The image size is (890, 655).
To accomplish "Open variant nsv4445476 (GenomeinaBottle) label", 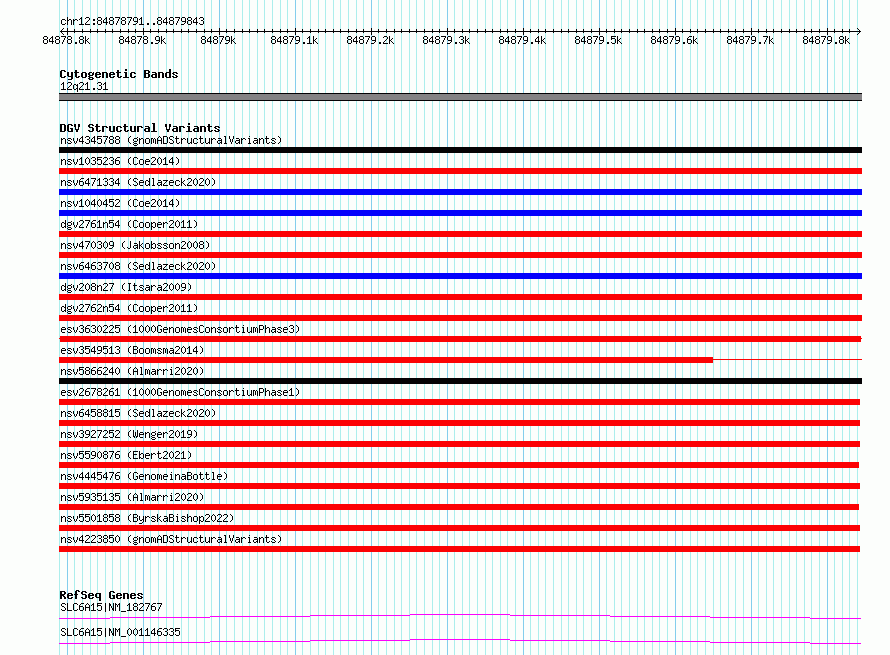I will pos(144,476).
